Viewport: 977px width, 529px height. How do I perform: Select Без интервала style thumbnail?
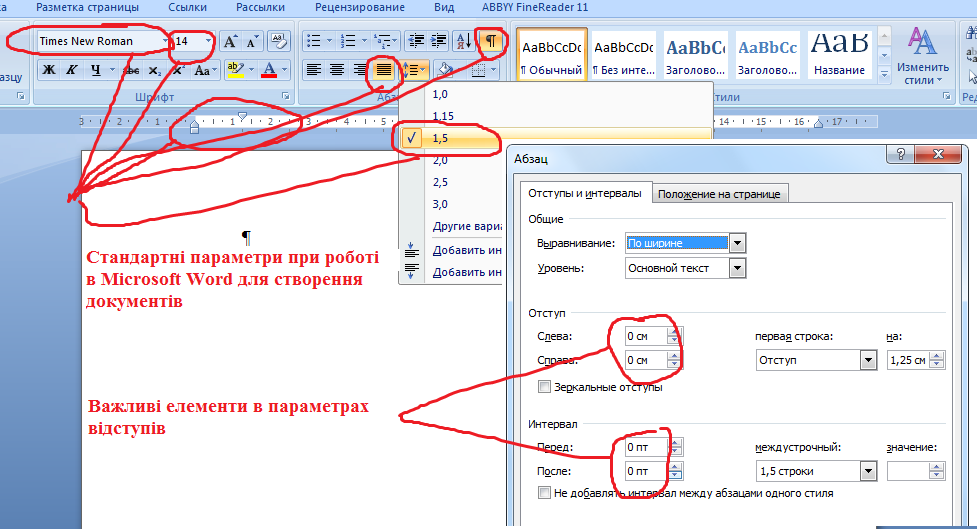[x=624, y=55]
